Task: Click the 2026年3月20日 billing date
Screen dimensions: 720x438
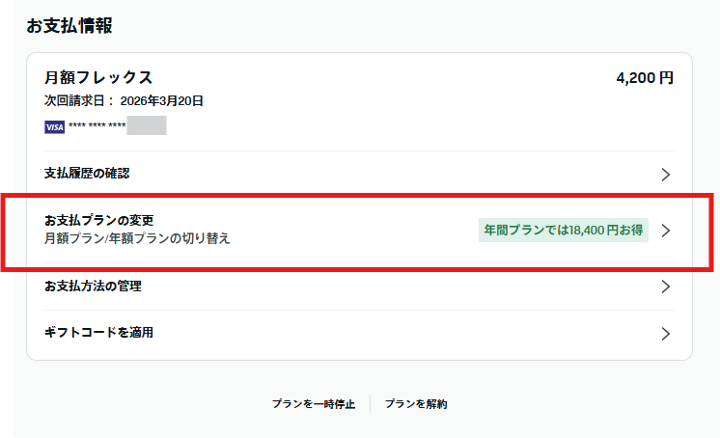Action: click(x=162, y=101)
